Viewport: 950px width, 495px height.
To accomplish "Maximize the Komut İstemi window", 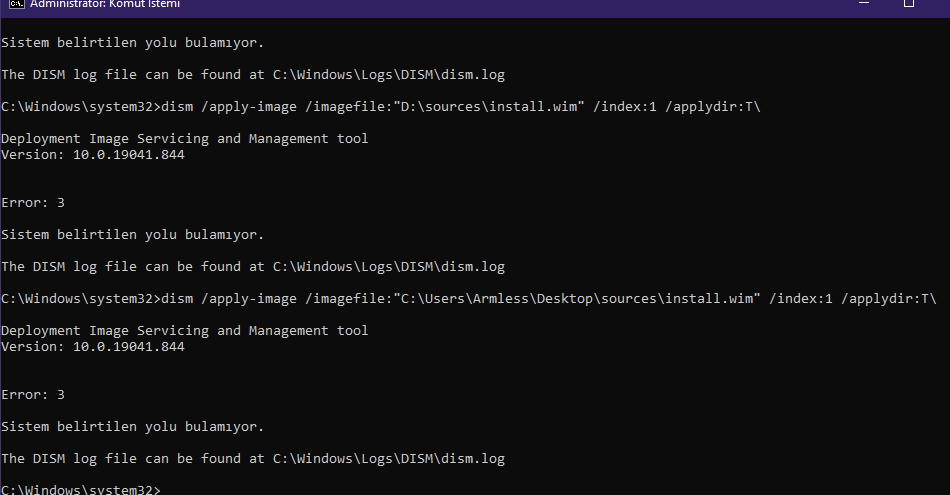I will click(x=909, y=5).
